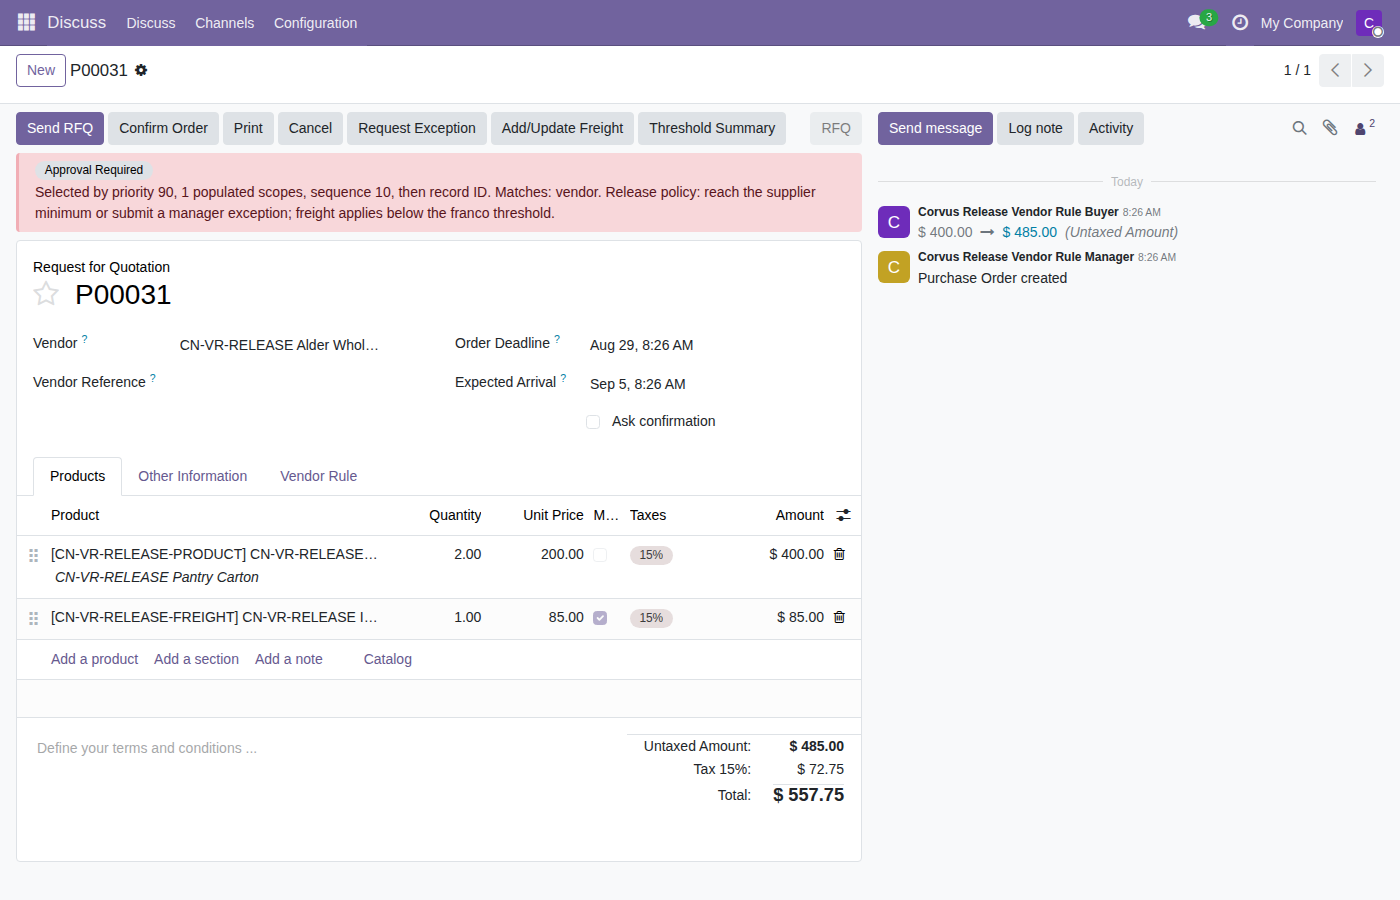Image resolution: width=1400 pixels, height=900 pixels.
Task: Search chatter messages magnifier icon
Action: pyautogui.click(x=1299, y=128)
